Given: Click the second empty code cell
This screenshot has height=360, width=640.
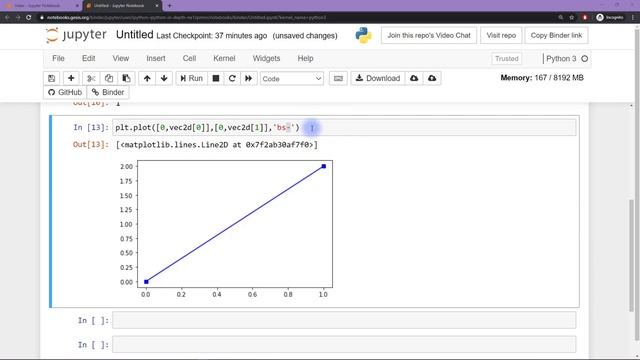Looking at the screenshot, I should point(344,344).
